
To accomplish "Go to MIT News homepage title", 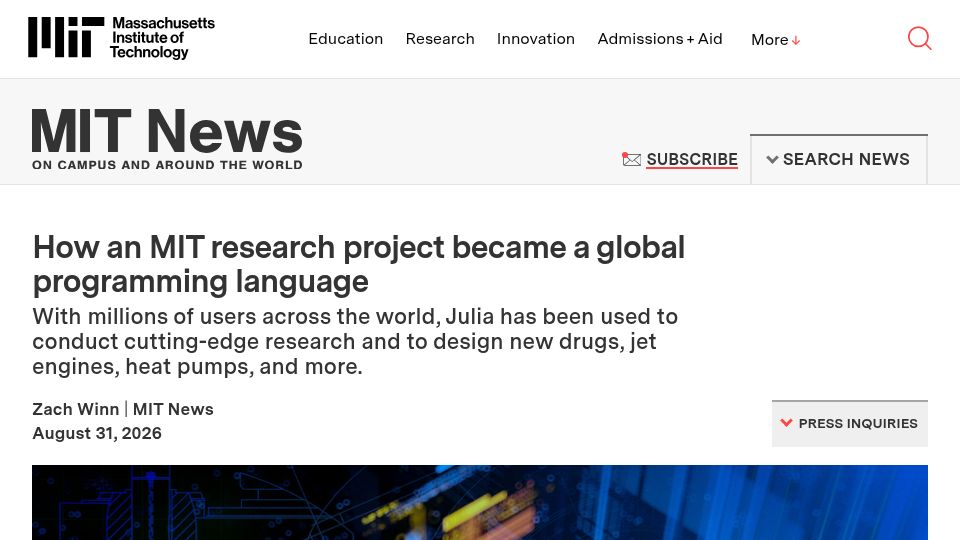I will coord(167,130).
